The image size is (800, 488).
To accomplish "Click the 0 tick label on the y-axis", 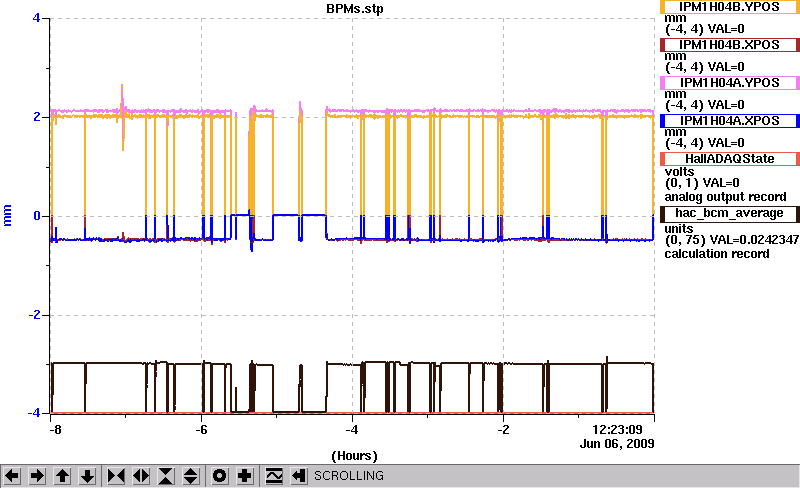I will (37, 216).
